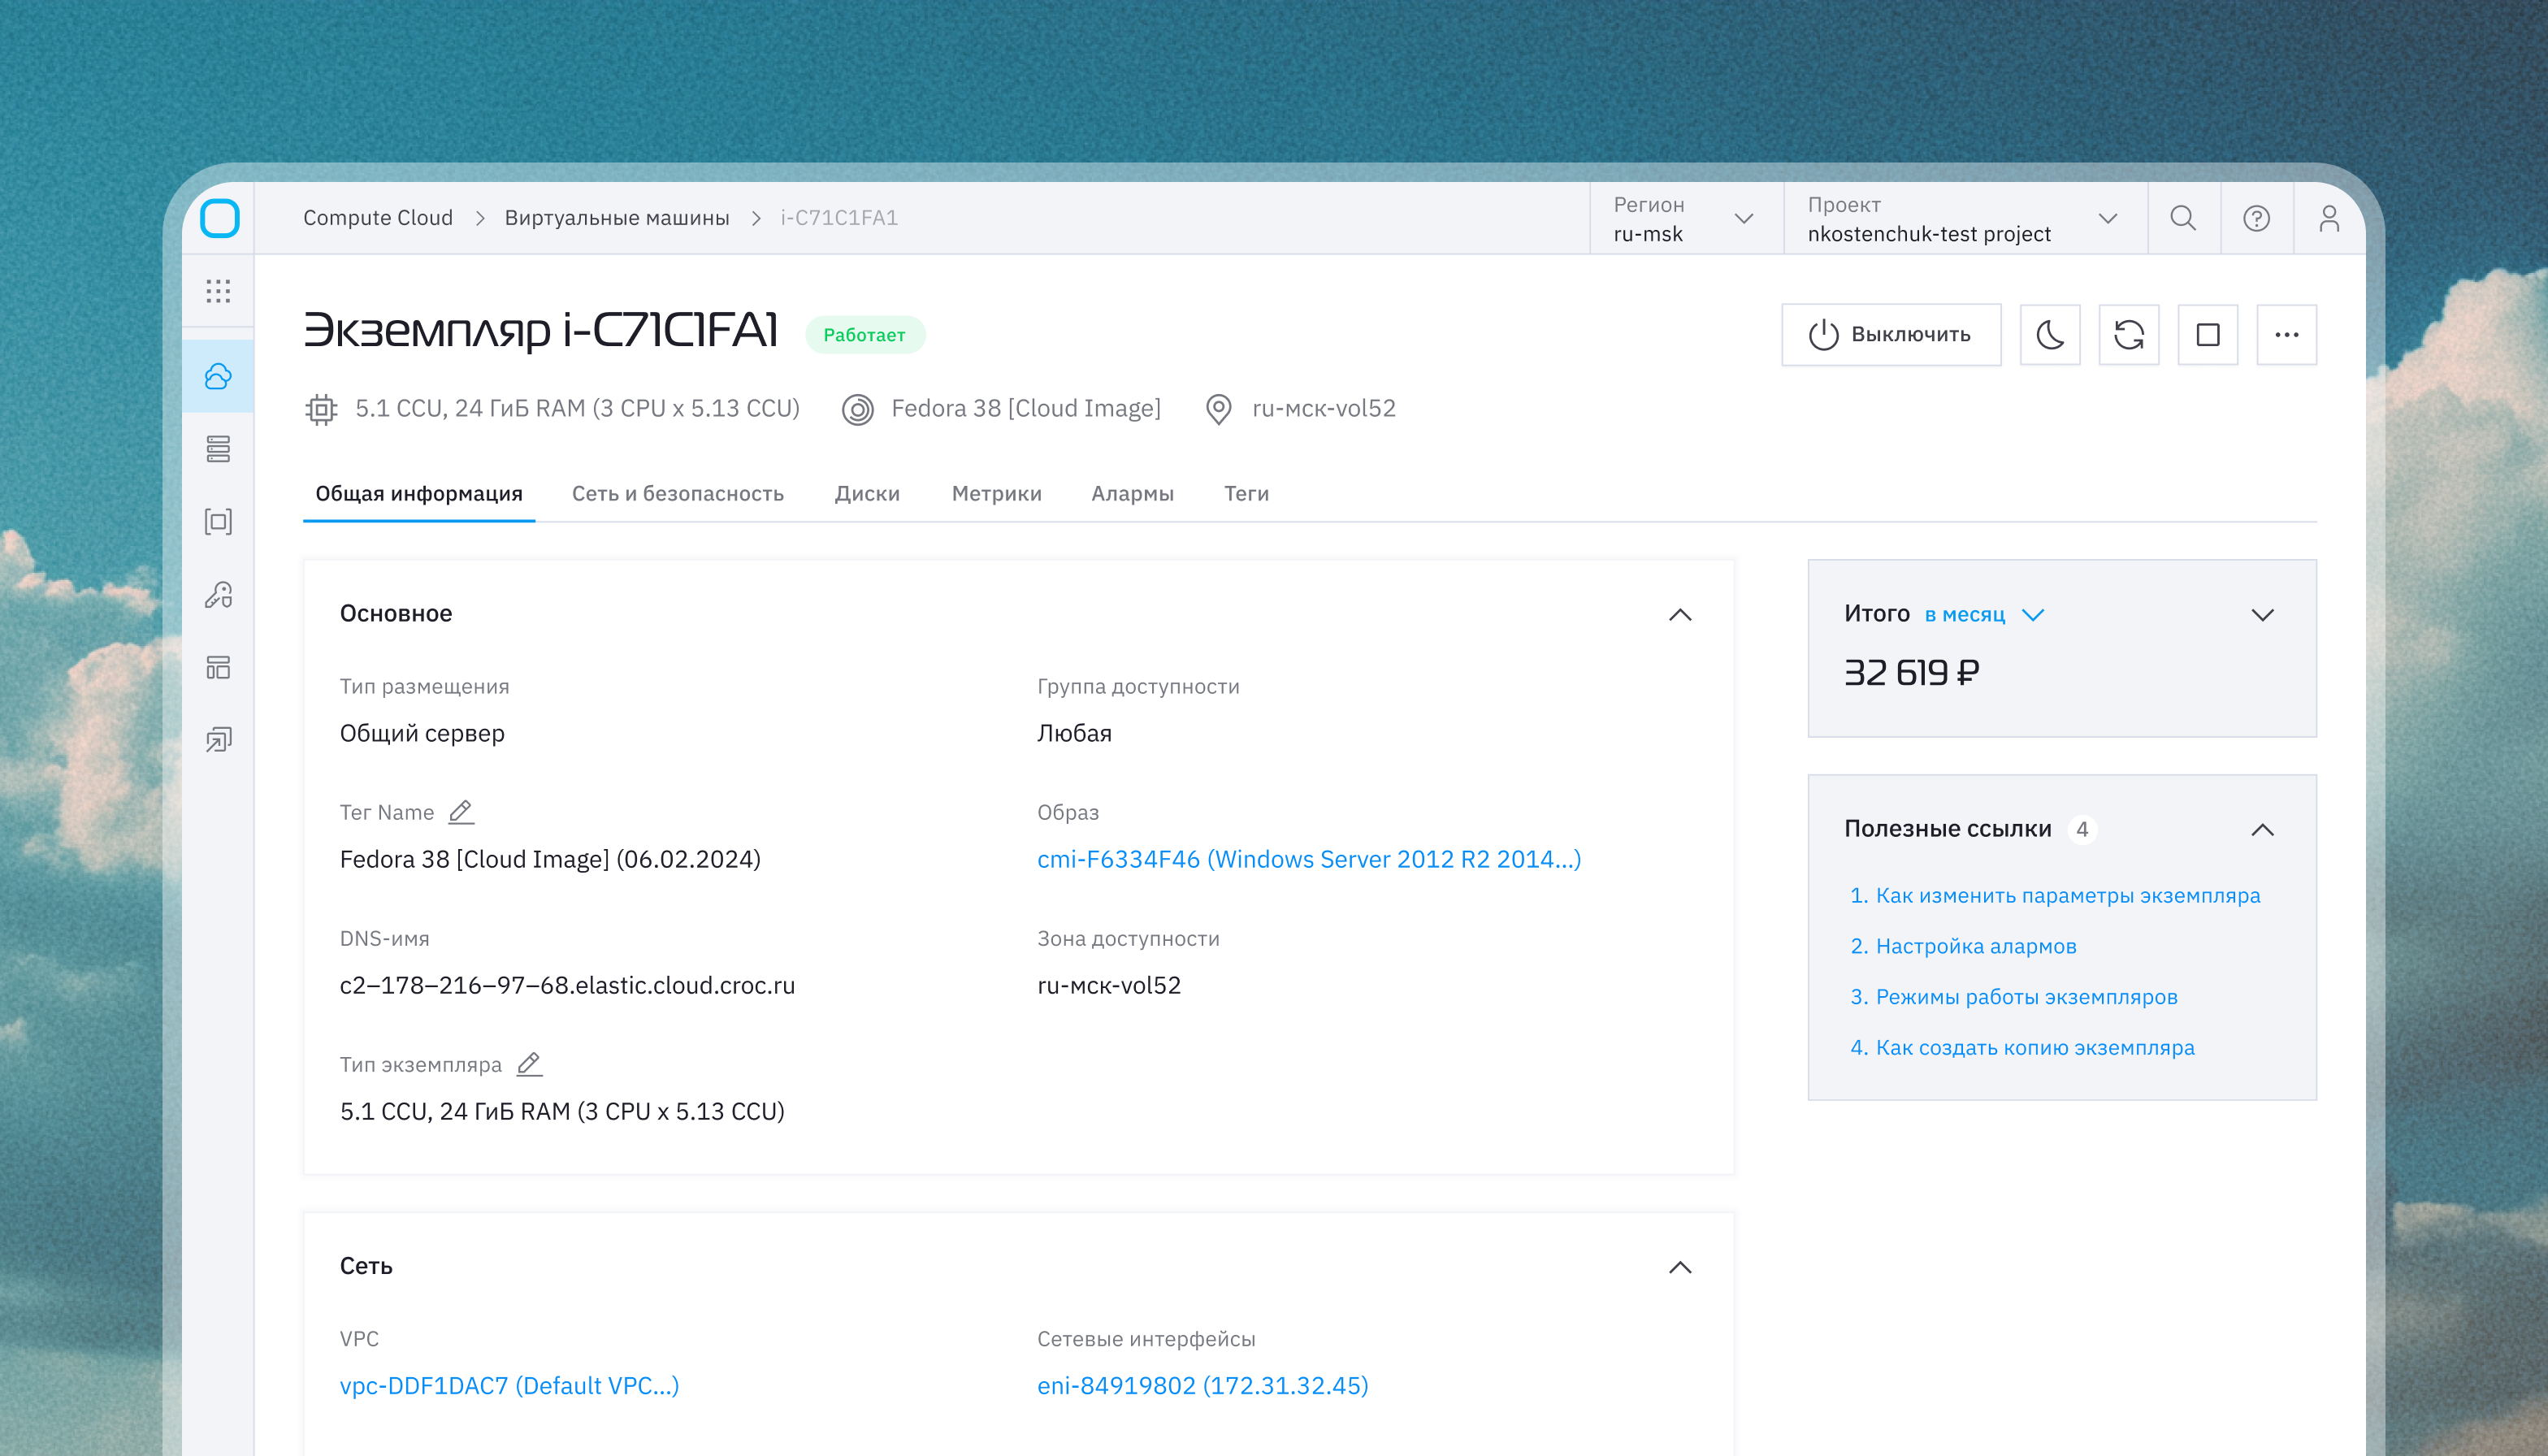Open Как создать копию экземпляра link
Viewport: 2548px width, 1456px height.
(2035, 1047)
